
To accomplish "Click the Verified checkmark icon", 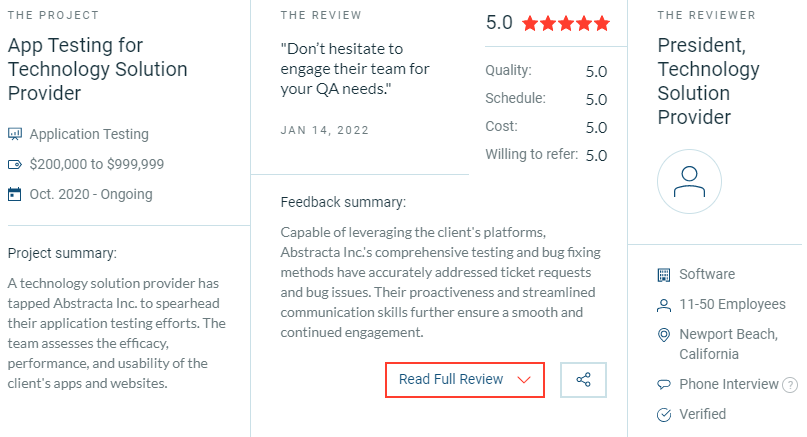I will pyautogui.click(x=663, y=414).
